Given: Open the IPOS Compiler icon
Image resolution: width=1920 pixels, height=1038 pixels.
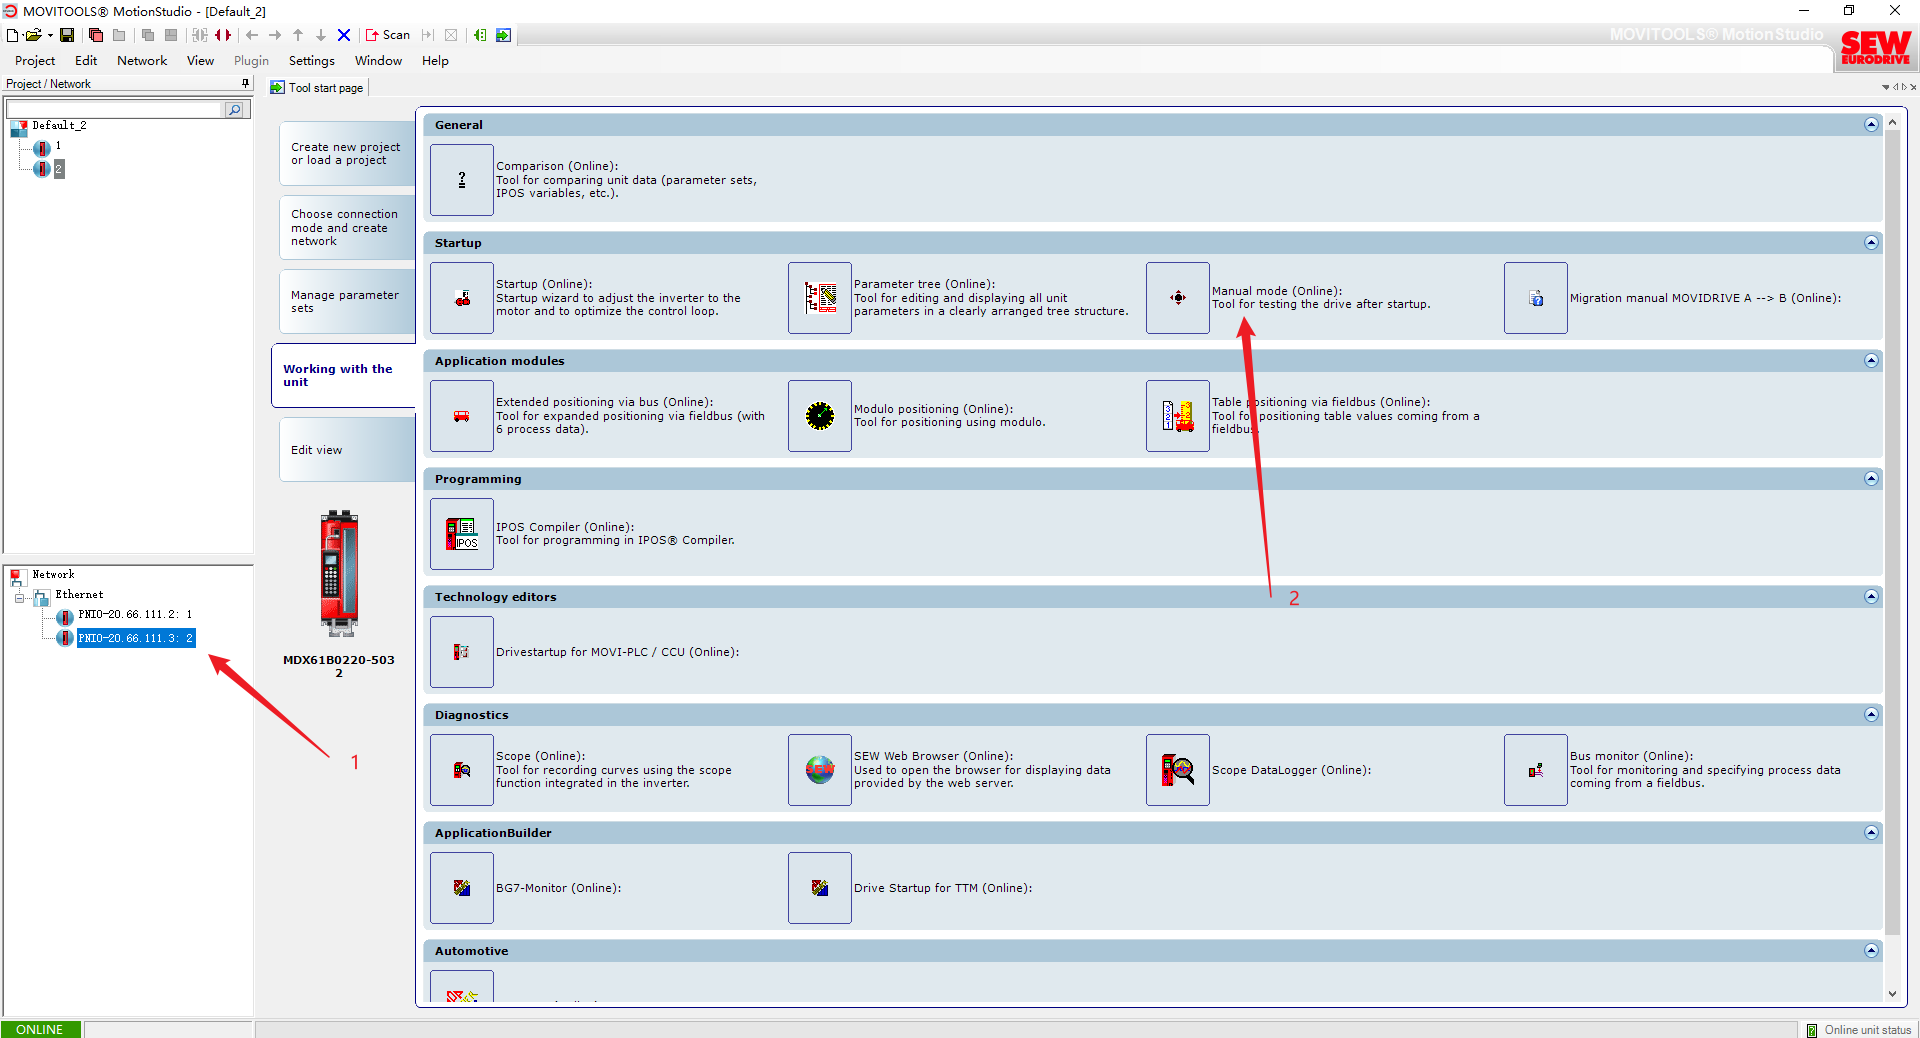Looking at the screenshot, I should [x=461, y=534].
